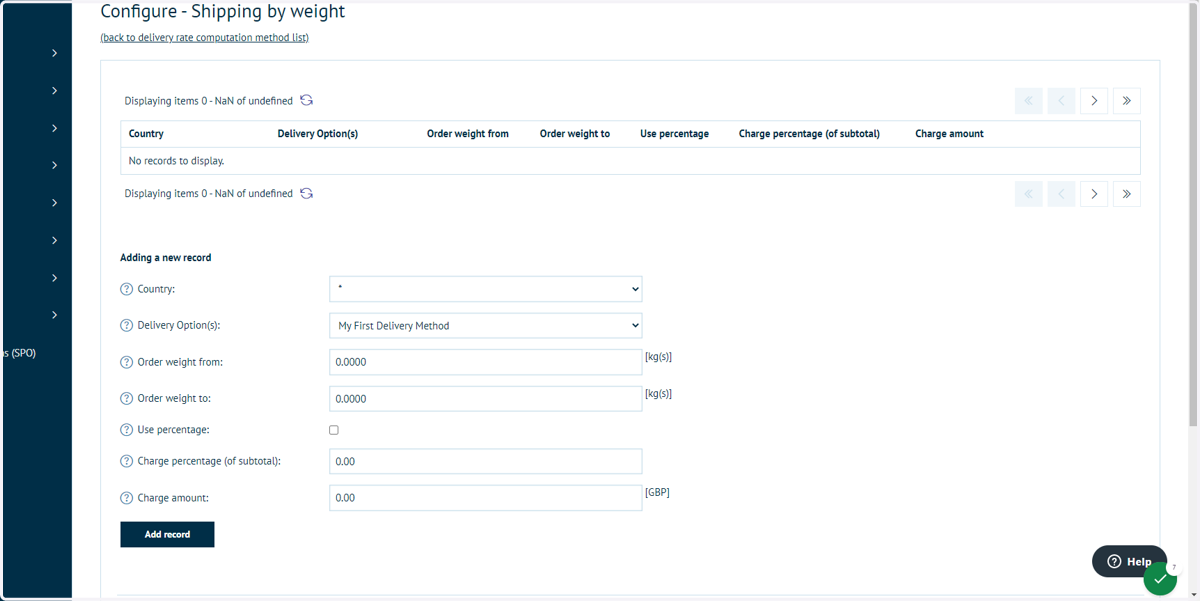
Task: Click the 'Adding a new record' heading
Action: [166, 258]
